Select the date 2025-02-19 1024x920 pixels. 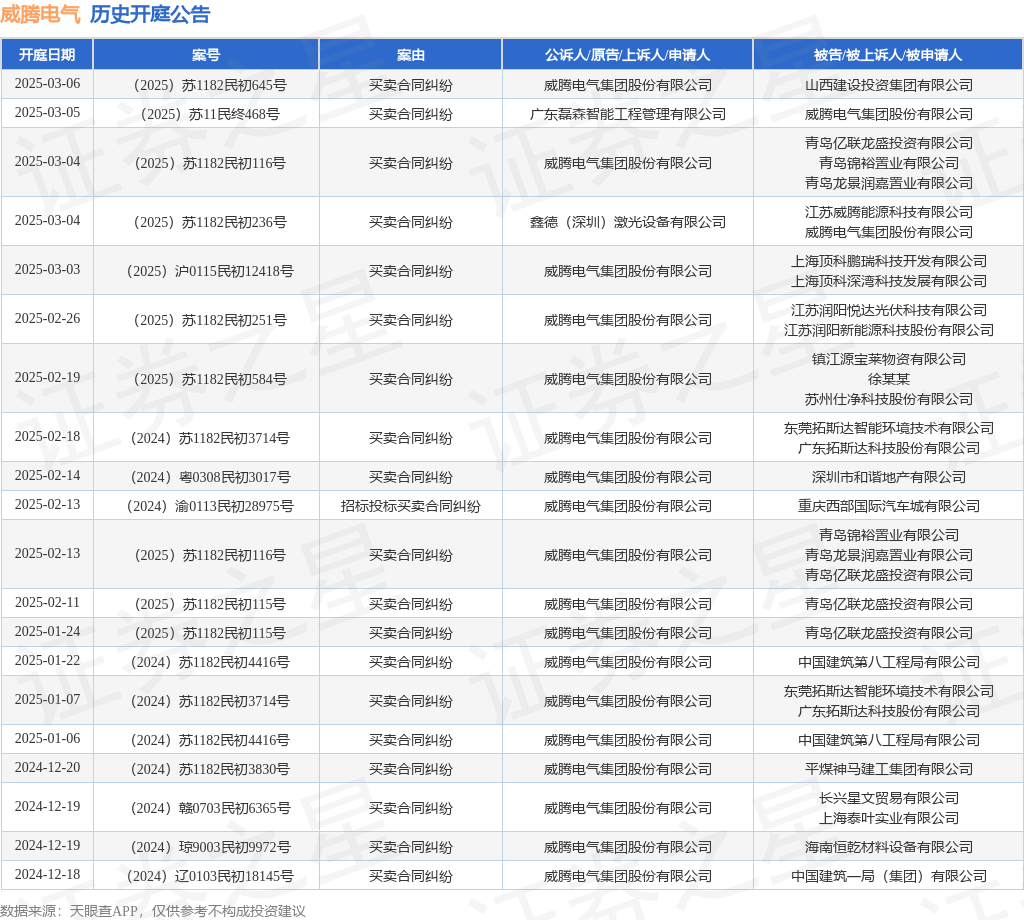pos(48,377)
